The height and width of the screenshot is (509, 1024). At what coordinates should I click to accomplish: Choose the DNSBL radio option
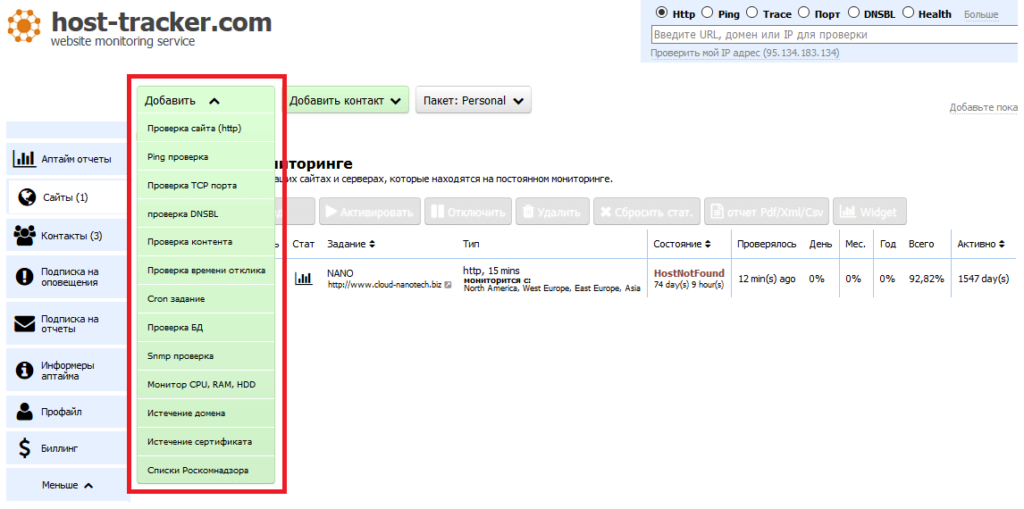point(854,14)
